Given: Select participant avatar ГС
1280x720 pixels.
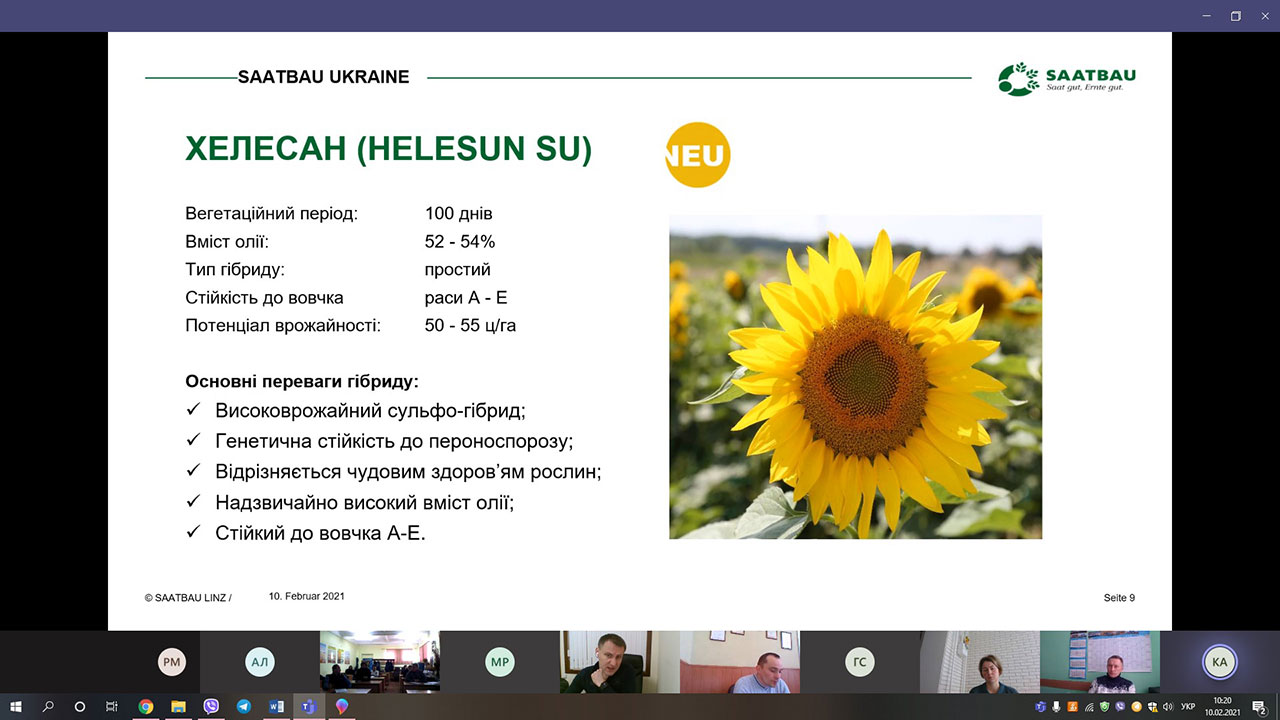Looking at the screenshot, I should [859, 661].
